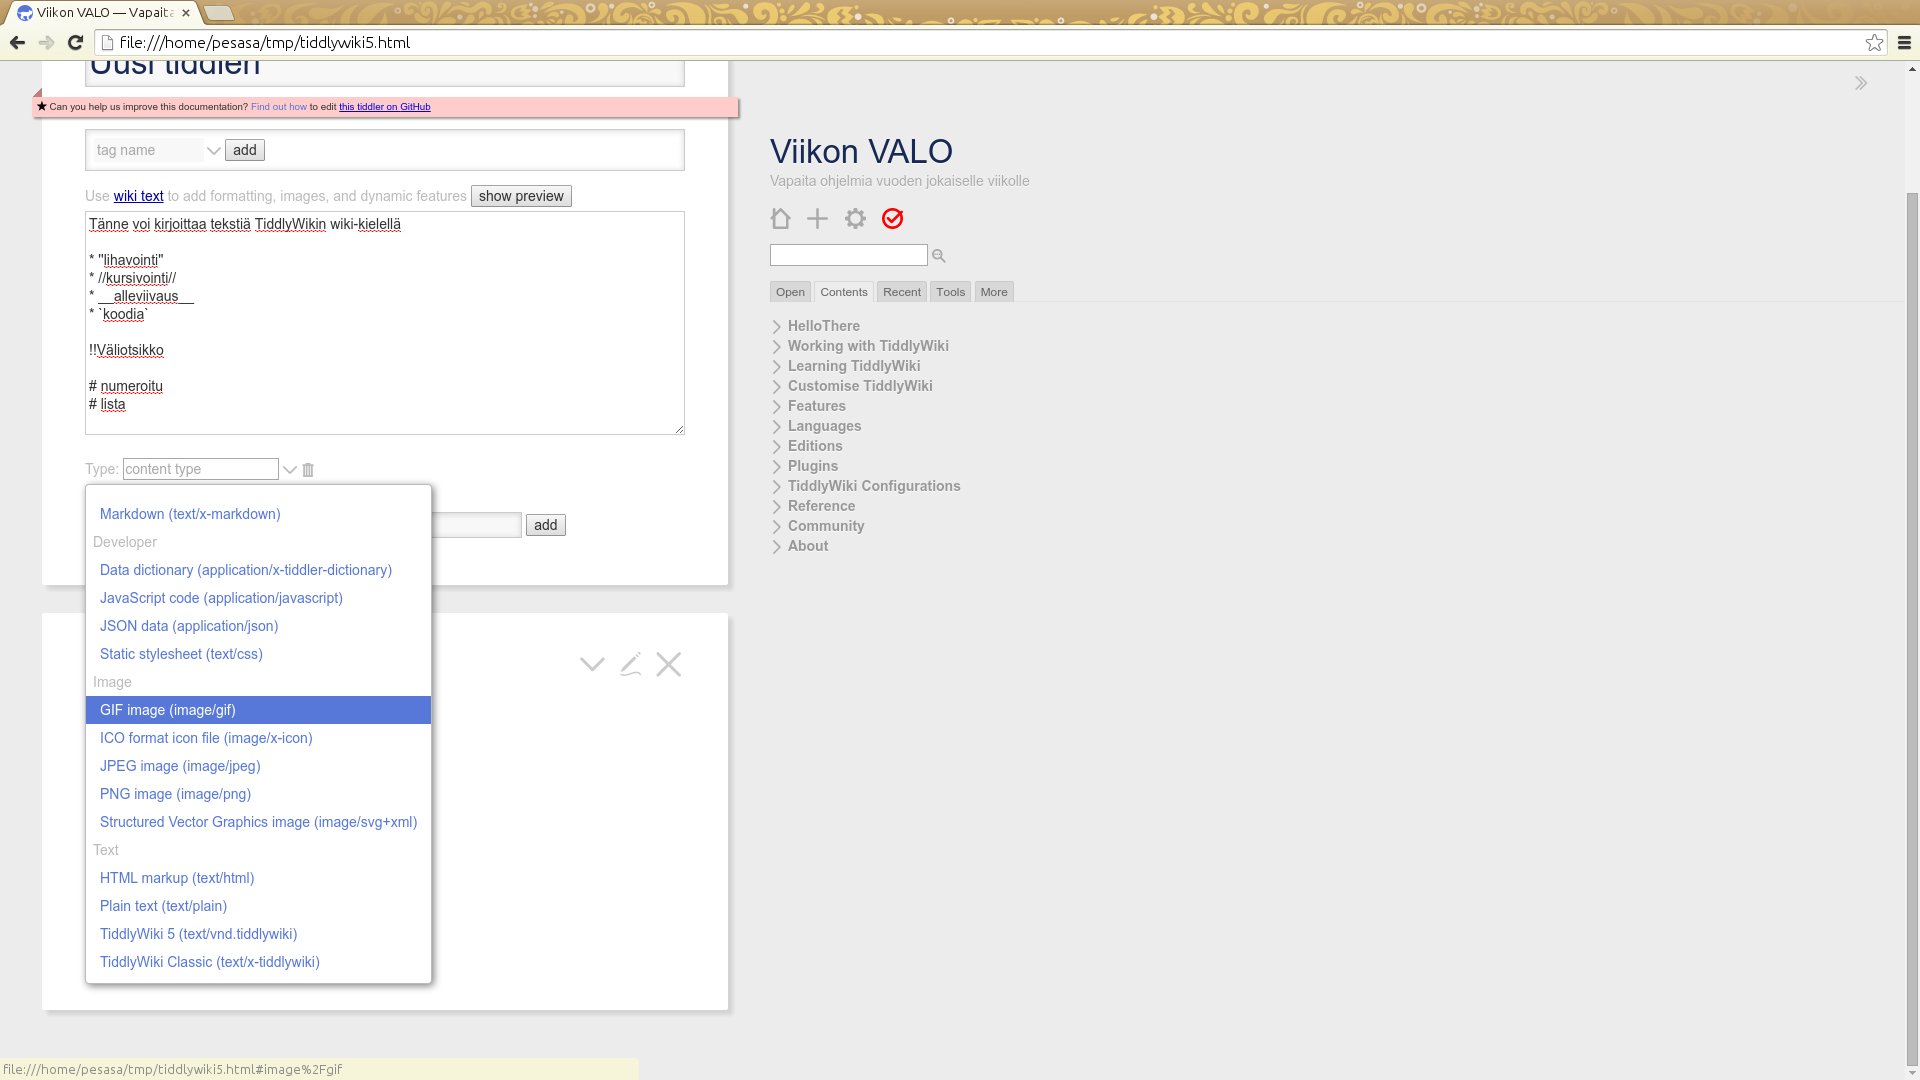1920x1080 pixels.
Task: Open Community in contents list
Action: (826, 526)
